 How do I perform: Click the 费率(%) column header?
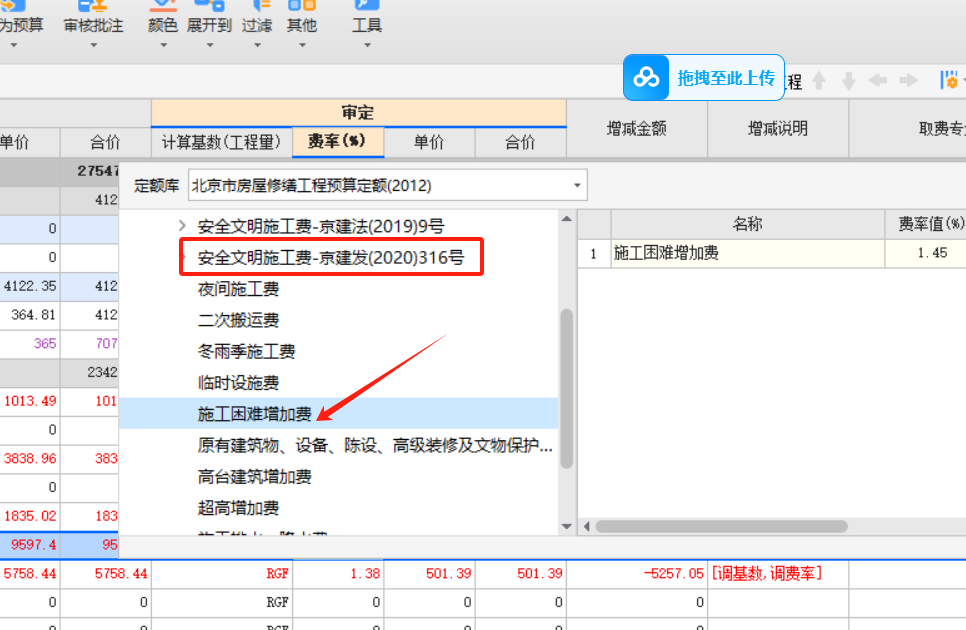(x=338, y=142)
